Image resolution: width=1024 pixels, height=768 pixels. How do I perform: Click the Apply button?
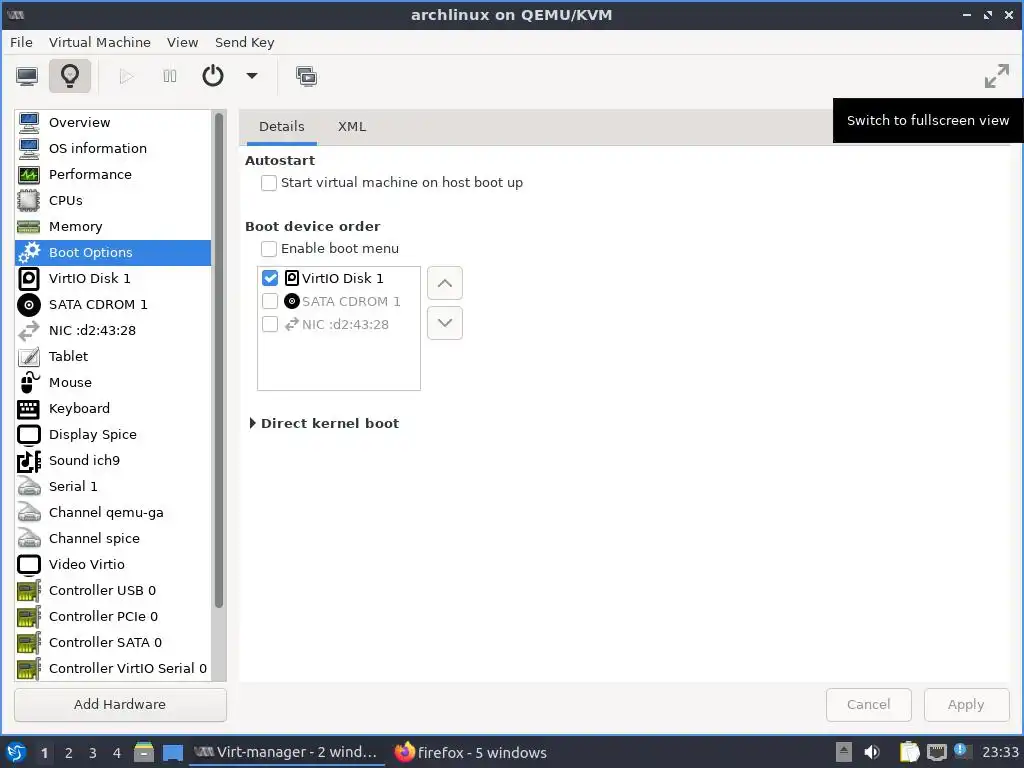pos(966,705)
